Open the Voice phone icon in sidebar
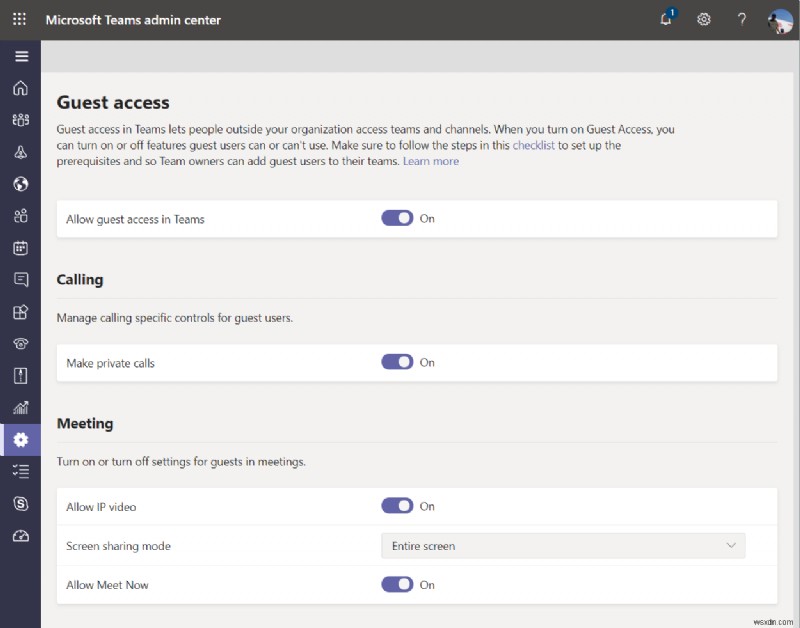Image resolution: width=800 pixels, height=628 pixels. [x=20, y=344]
